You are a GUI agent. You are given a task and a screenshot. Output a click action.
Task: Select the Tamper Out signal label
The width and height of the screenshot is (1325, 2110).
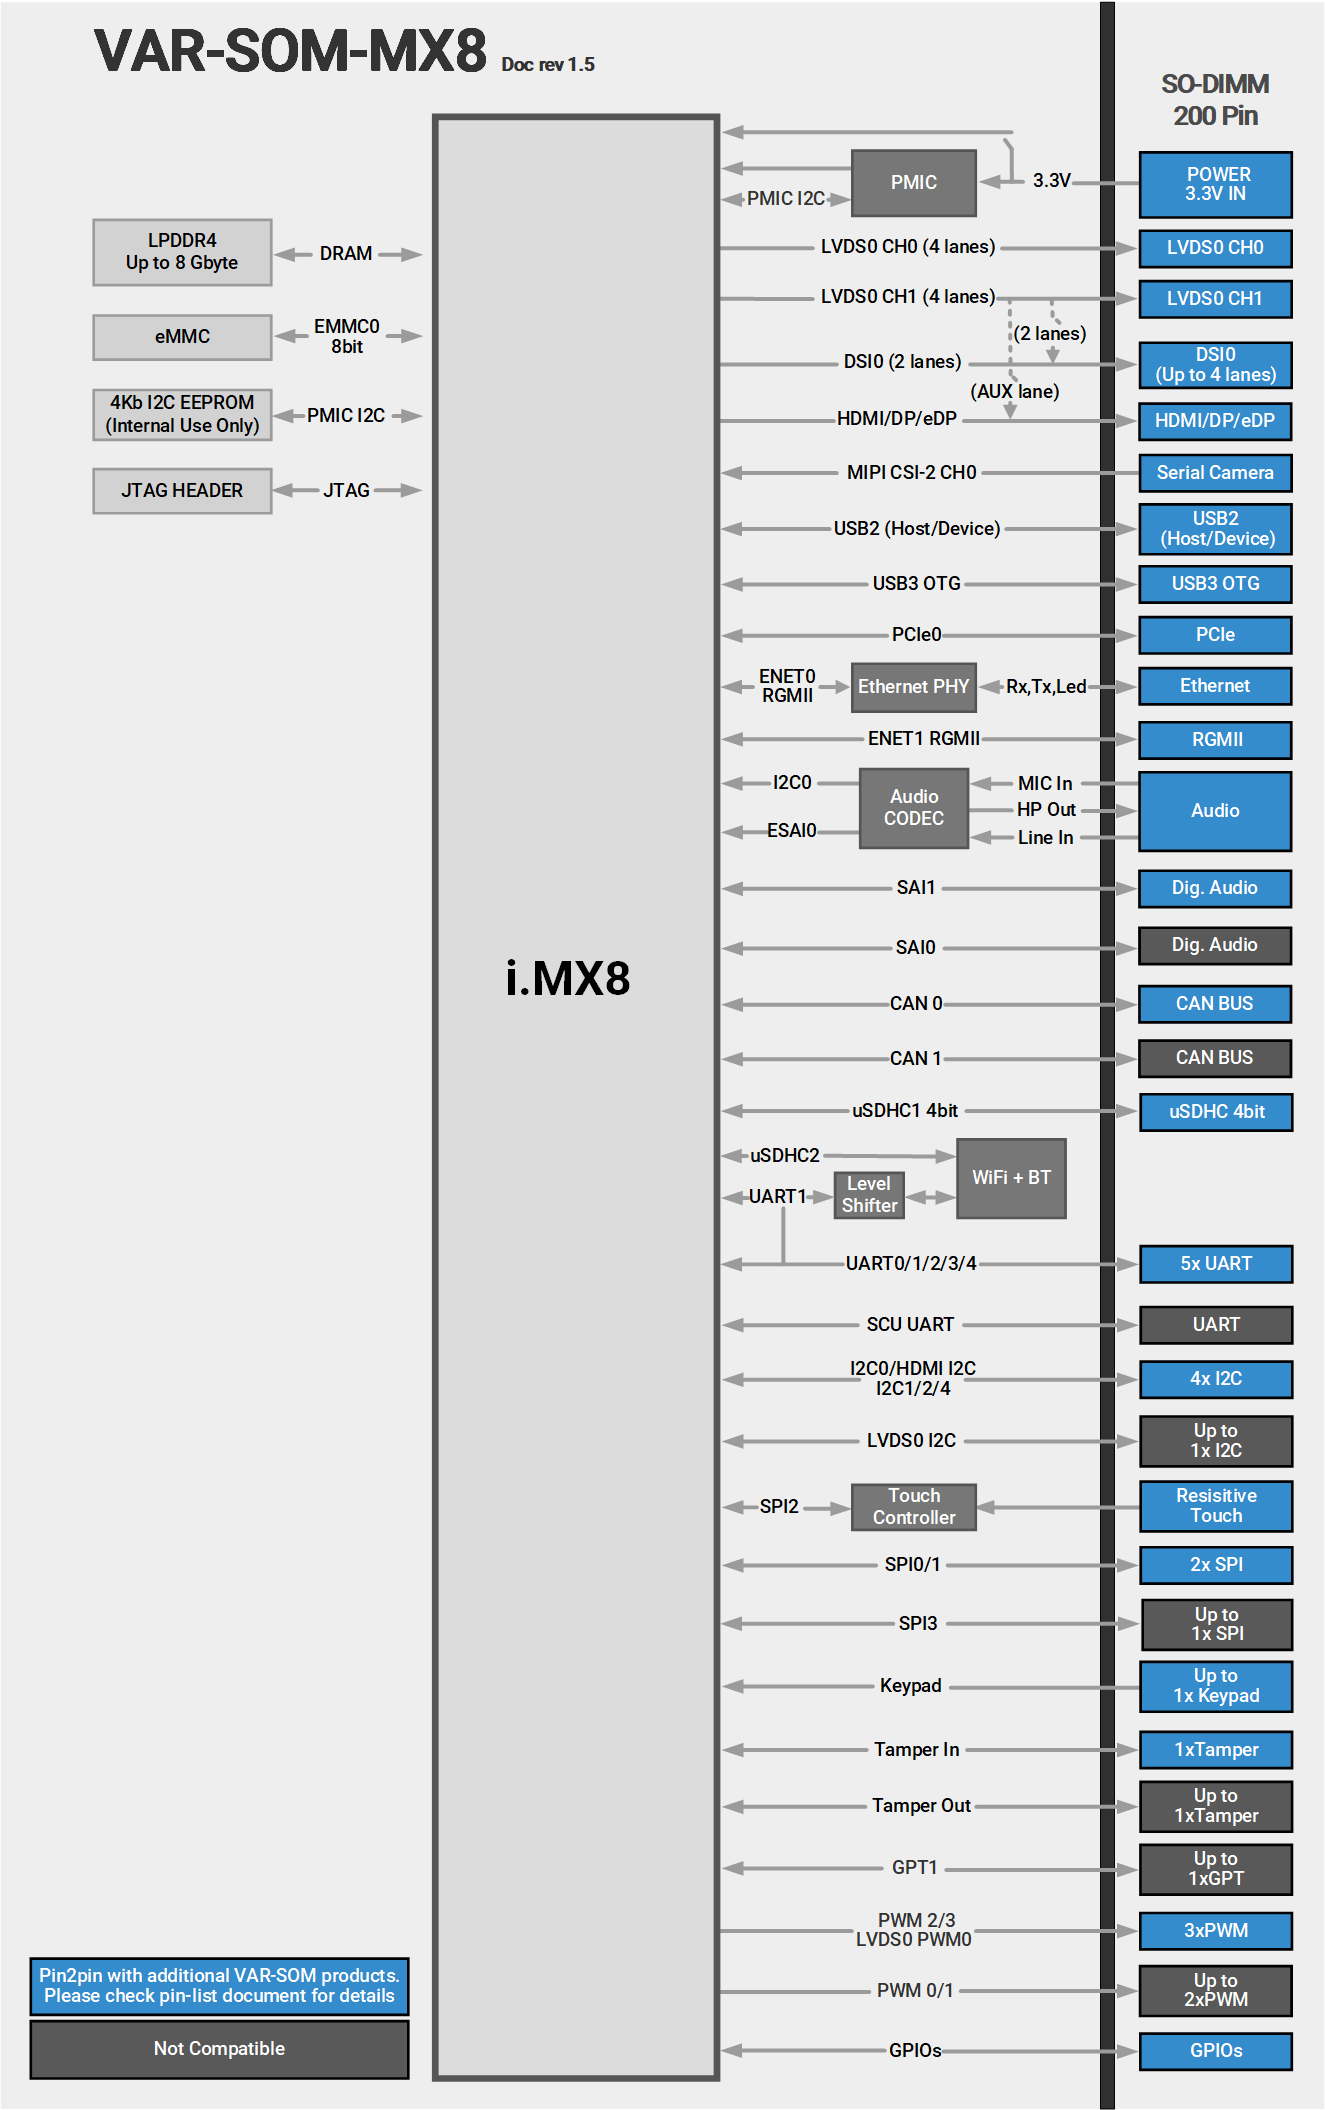(921, 1806)
